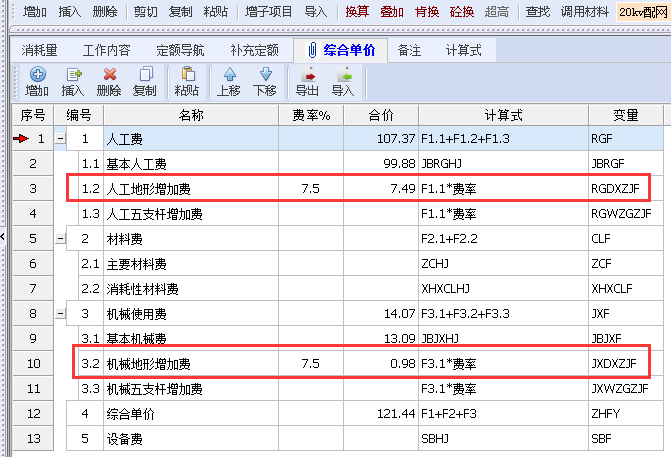Image resolution: width=671 pixels, height=457 pixels.
Task: Open the 消耗量 tab
Action: (39, 50)
